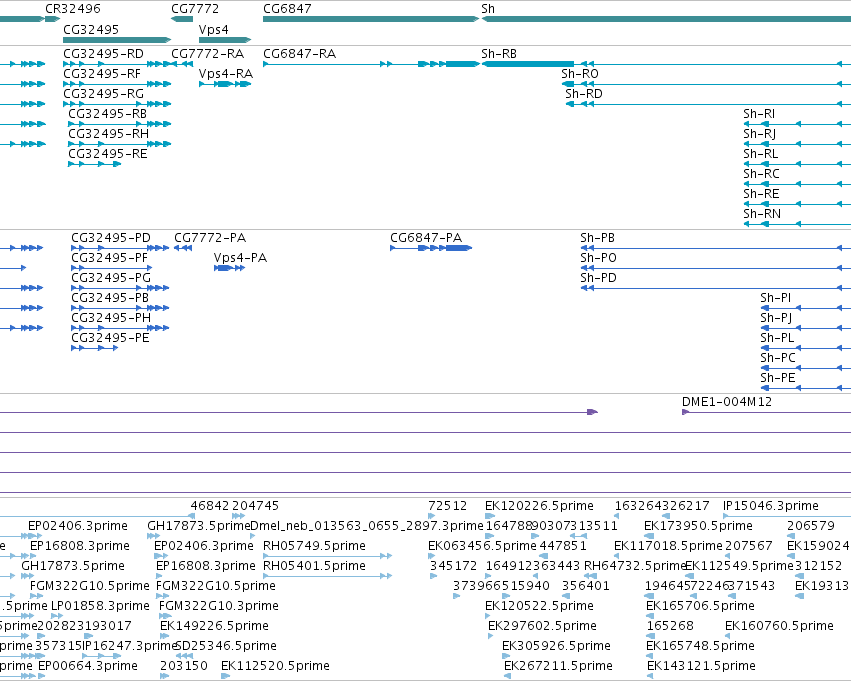
Task: Click the Sh-RI transcript label
Action: point(759,114)
